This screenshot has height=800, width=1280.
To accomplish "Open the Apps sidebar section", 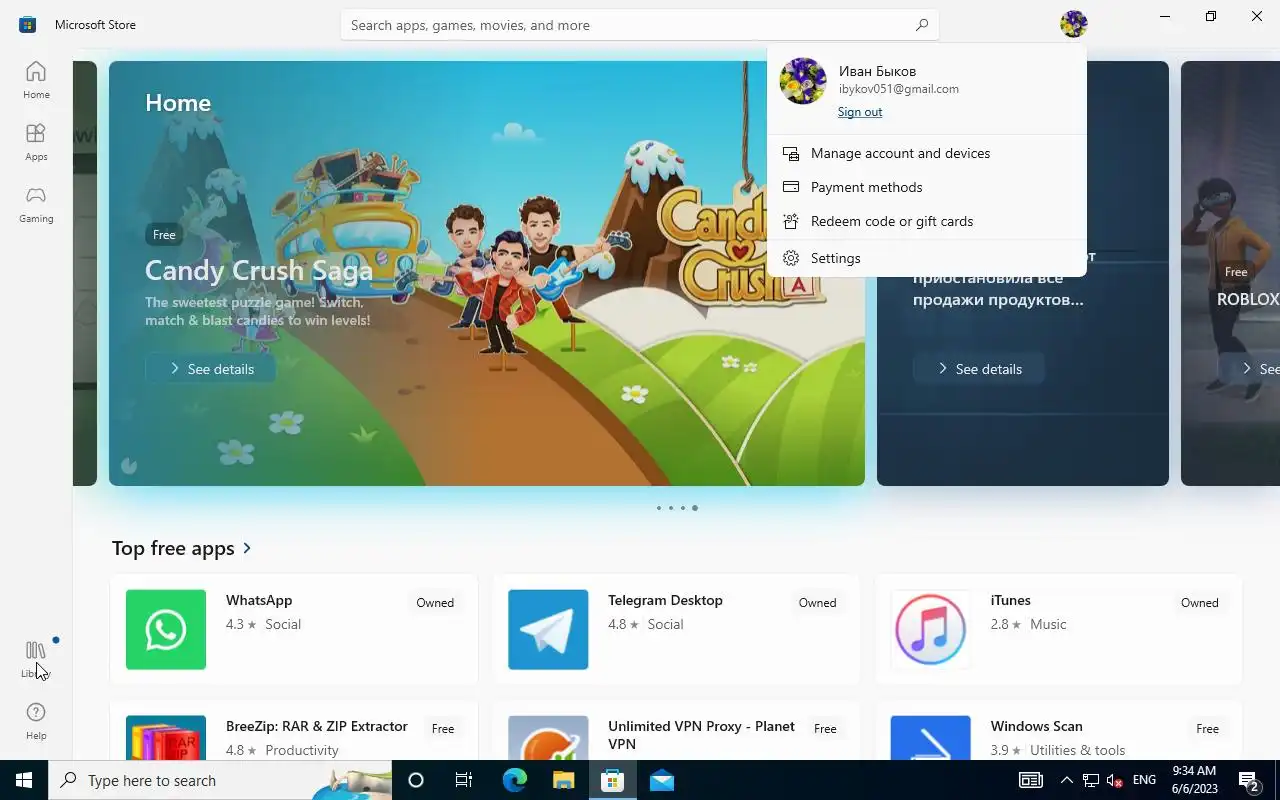I will [36, 142].
